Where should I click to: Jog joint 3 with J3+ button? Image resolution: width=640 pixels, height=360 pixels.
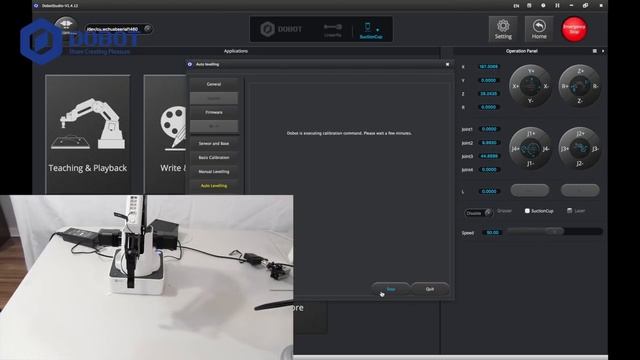point(565,149)
